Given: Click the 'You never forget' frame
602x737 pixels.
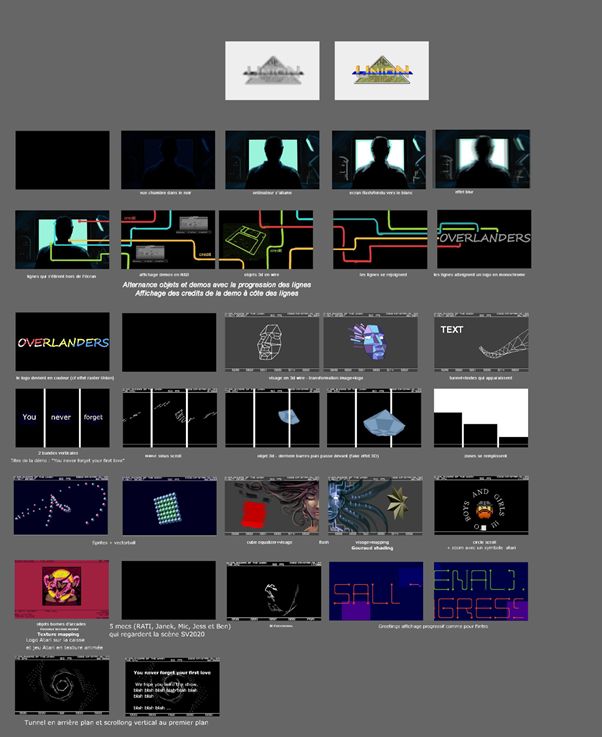Looking at the screenshot, I should tap(62, 418).
